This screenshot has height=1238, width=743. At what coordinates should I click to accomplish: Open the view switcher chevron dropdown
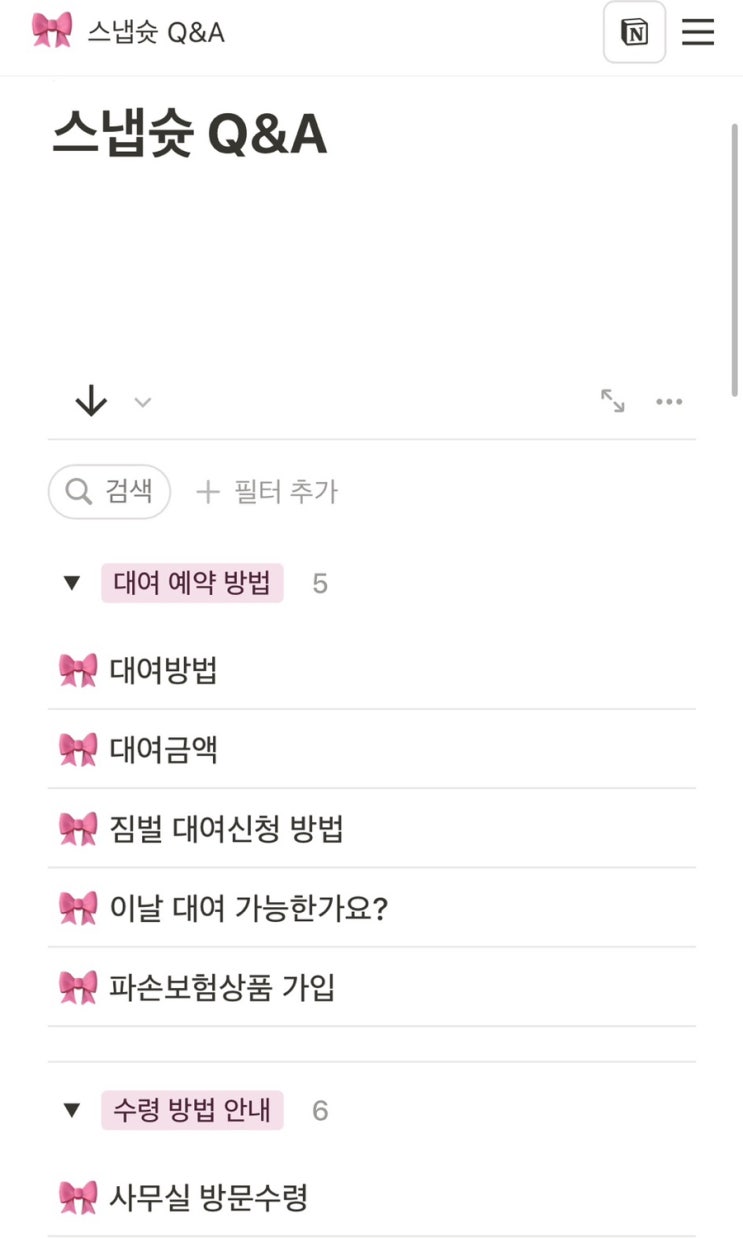[143, 402]
